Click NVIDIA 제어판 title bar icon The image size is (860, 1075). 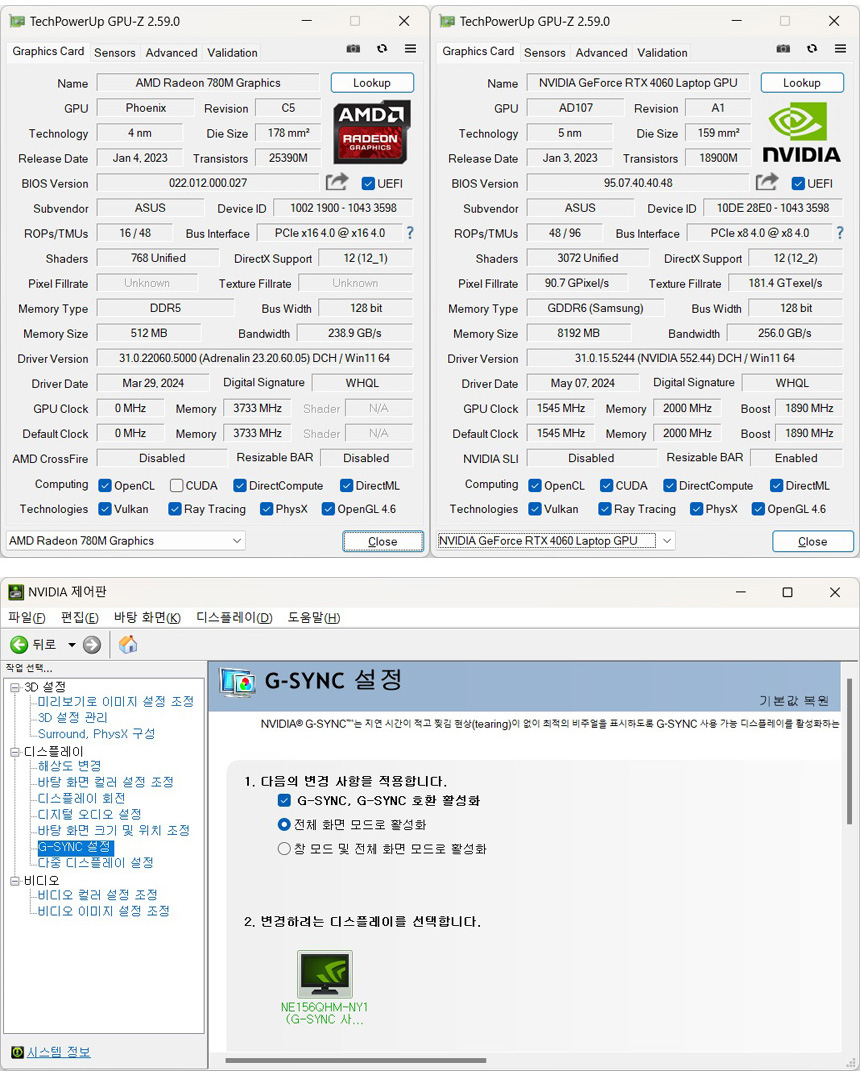click(16, 592)
